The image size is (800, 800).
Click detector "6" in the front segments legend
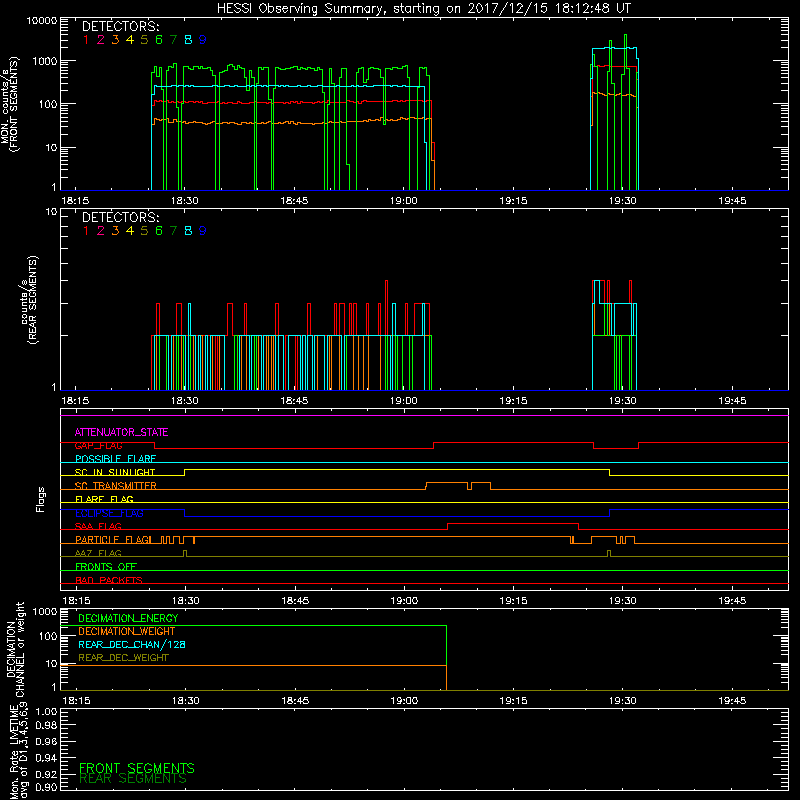pyautogui.click(x=159, y=40)
